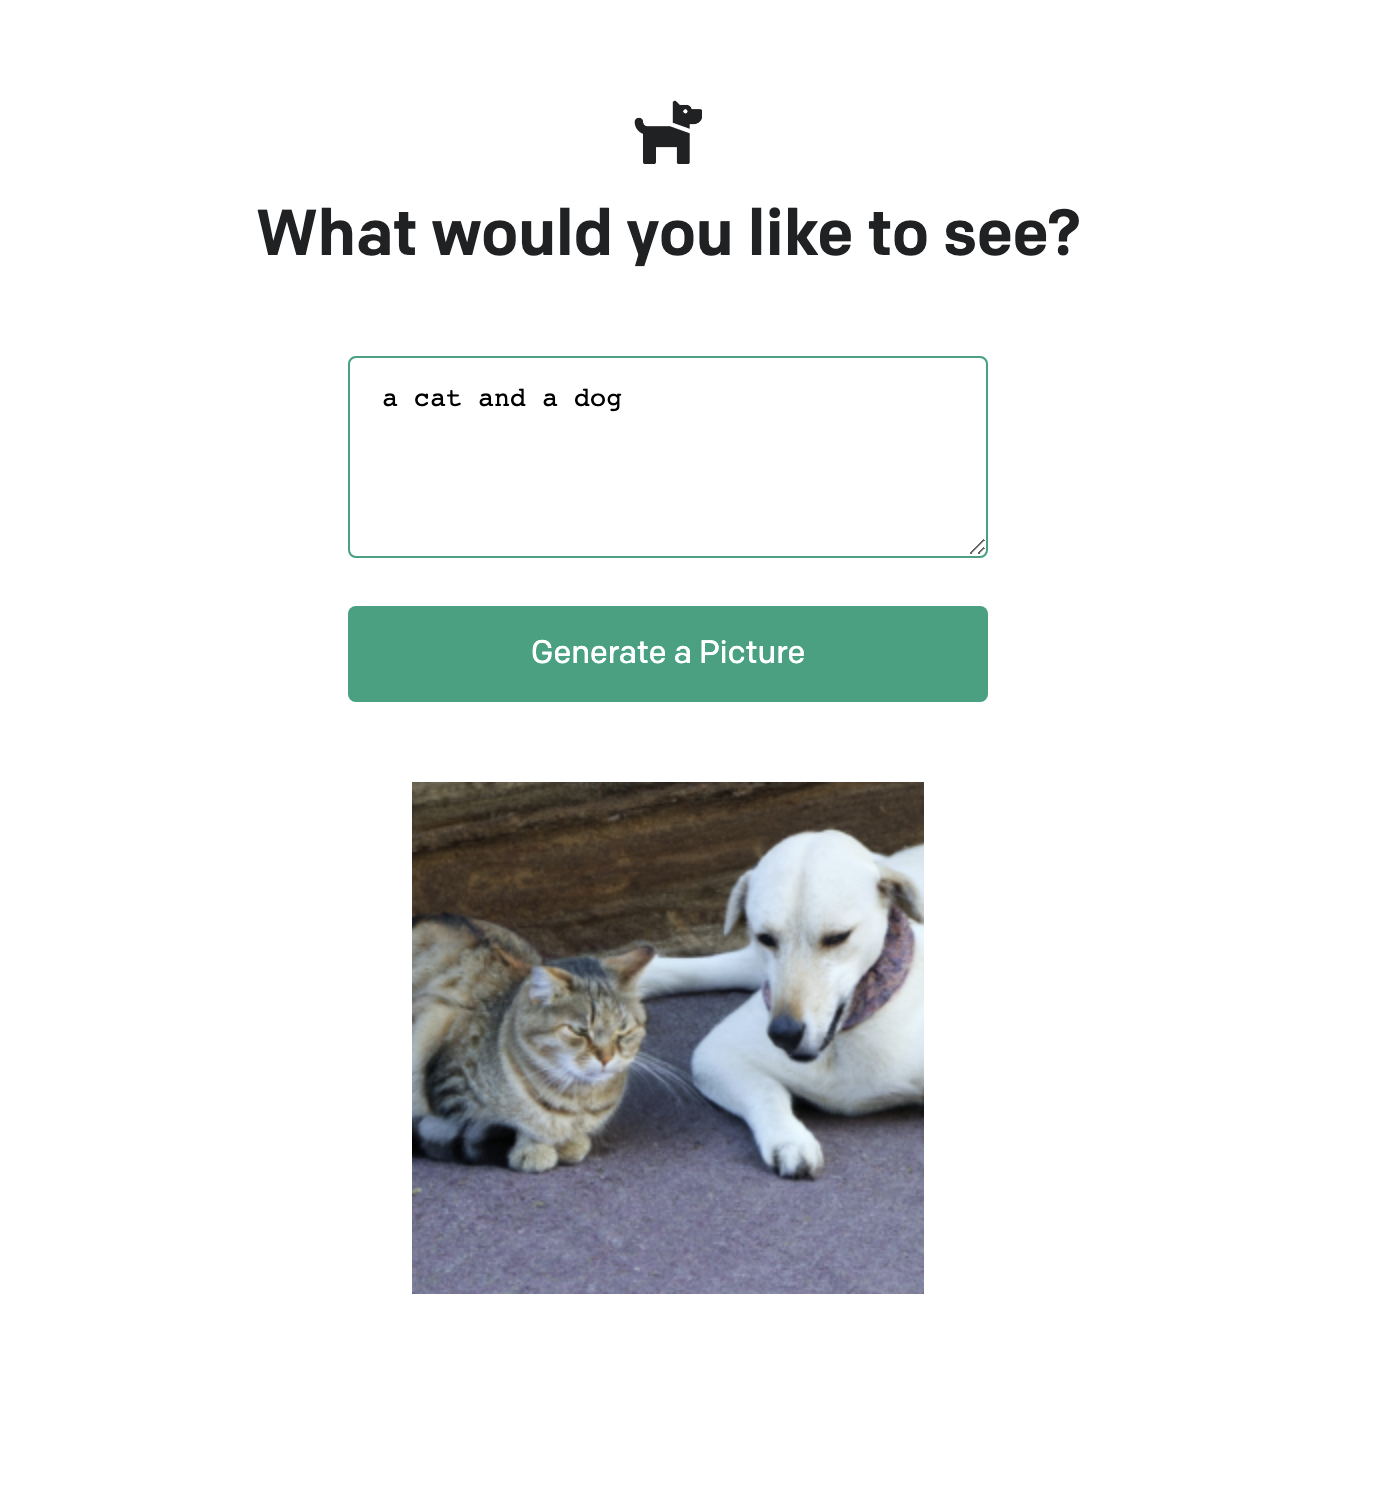Click the Generate a Picture button
This screenshot has height=1496, width=1374.
point(668,654)
